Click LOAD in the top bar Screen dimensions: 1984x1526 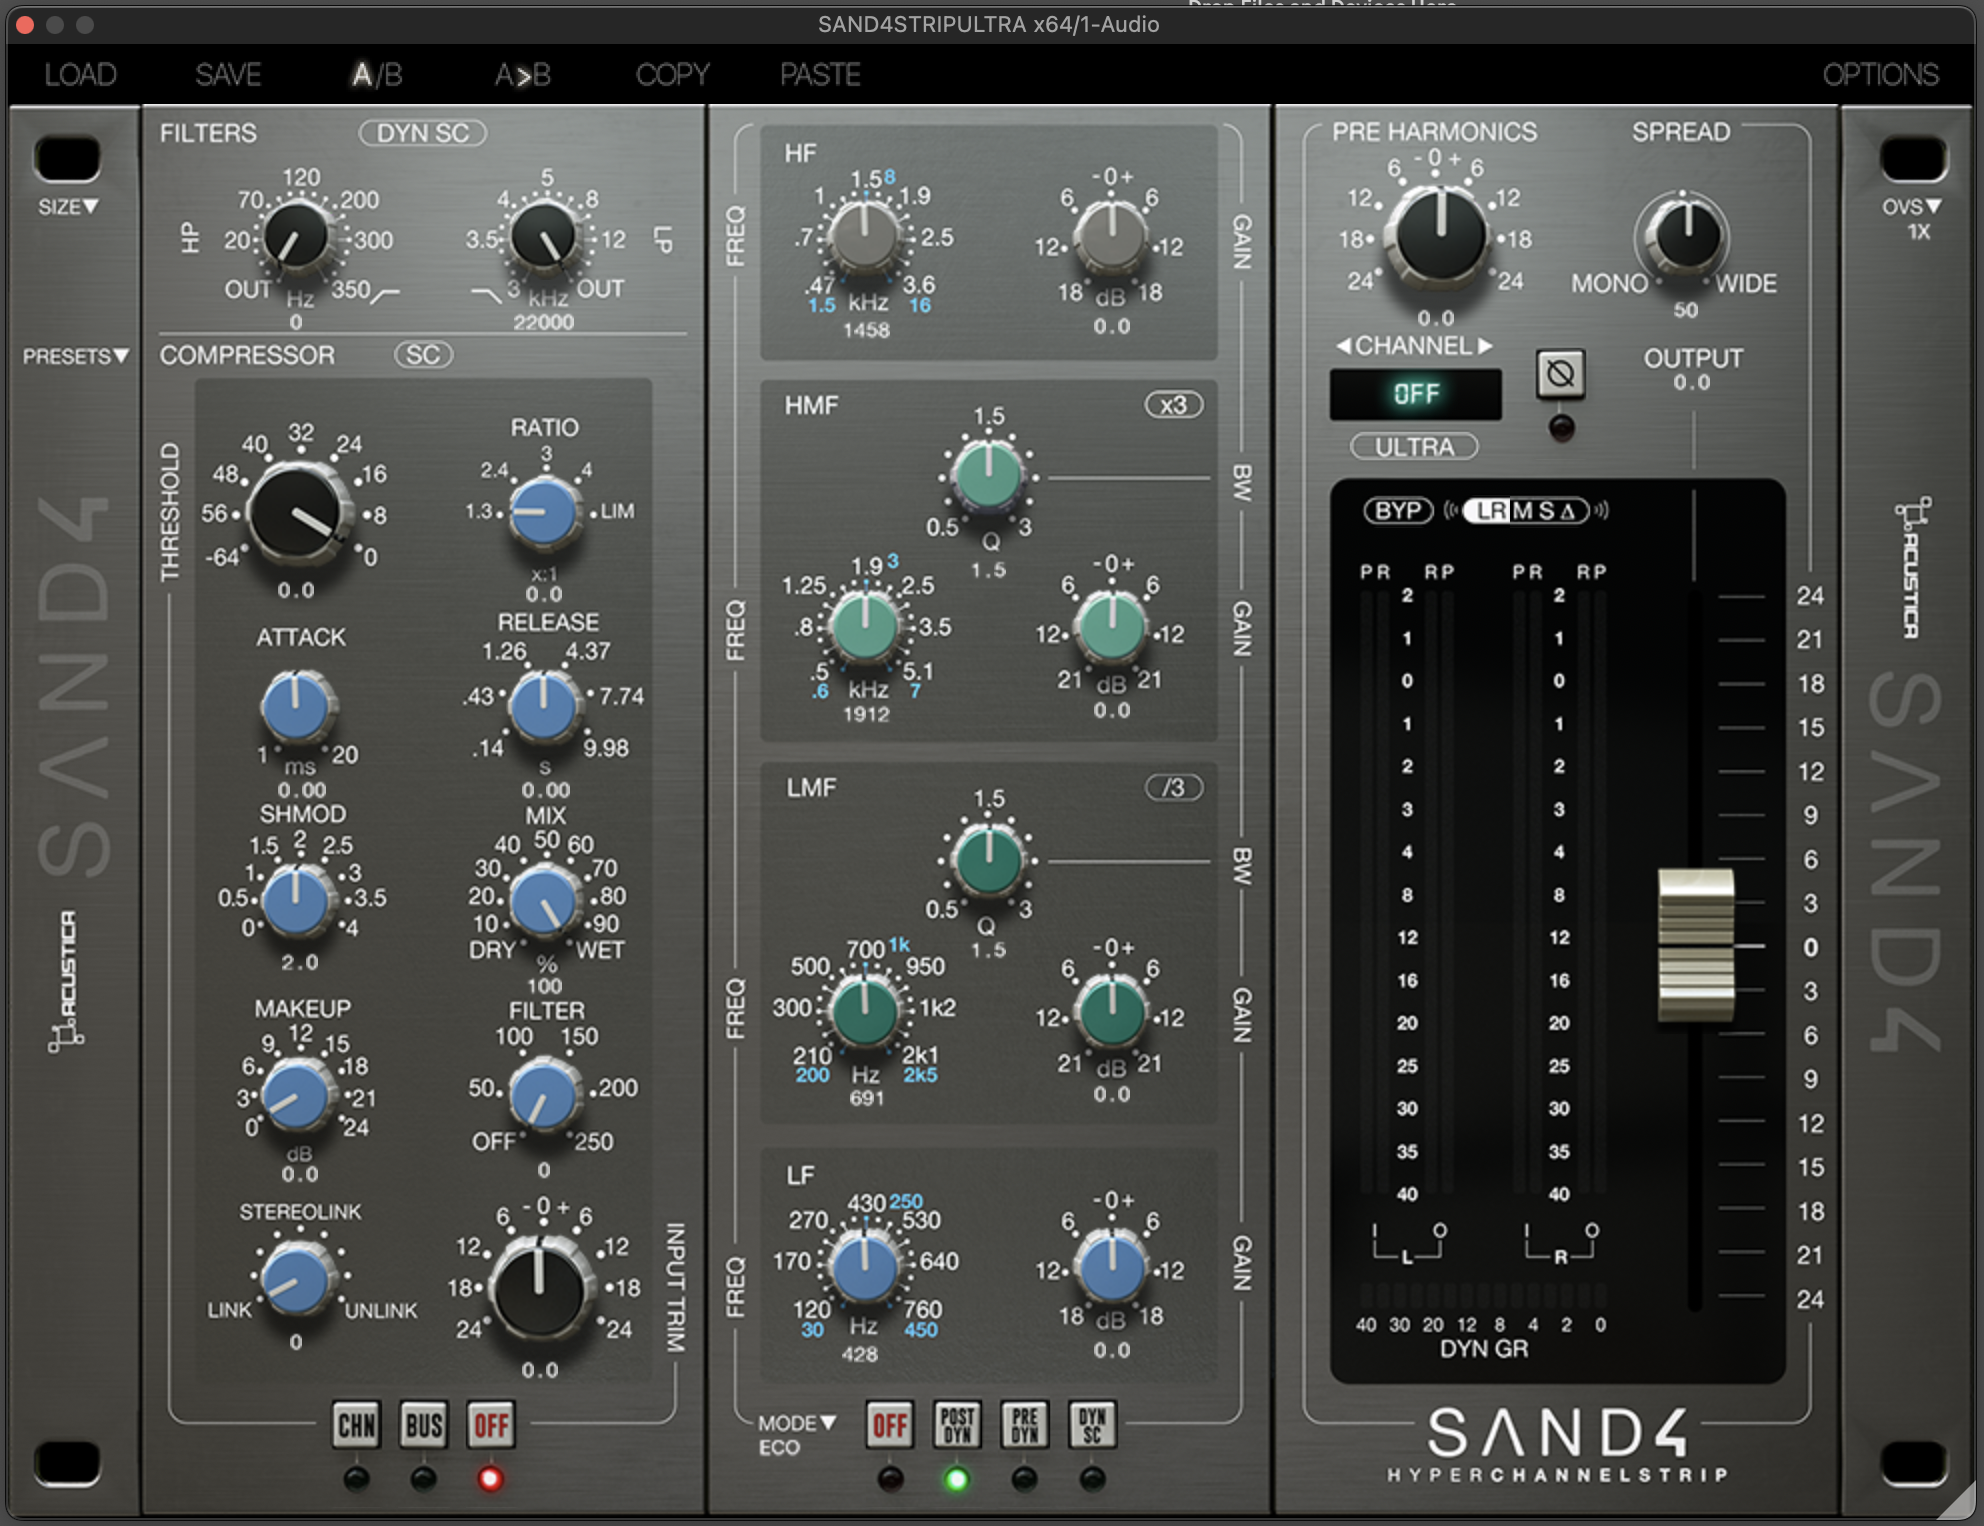tap(80, 75)
